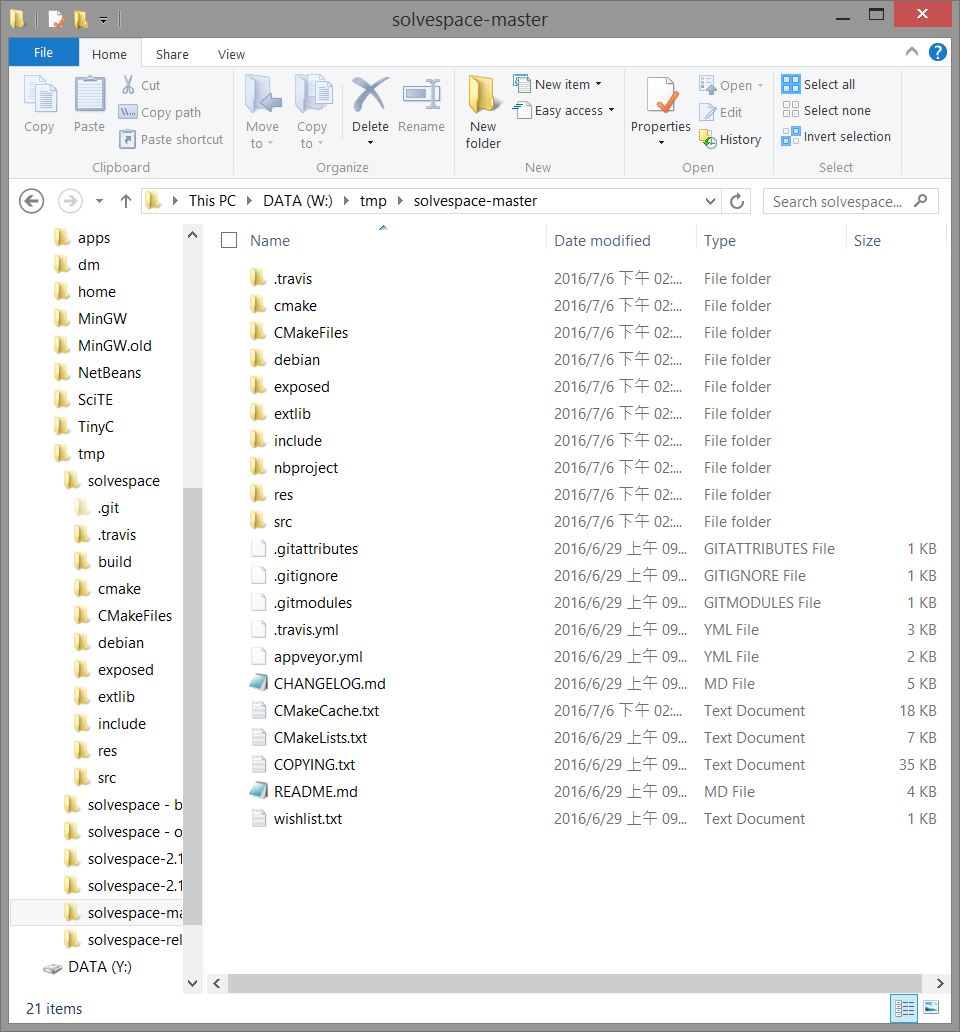This screenshot has height=1032, width=960.
Task: Select the README.md file
Action: pyautogui.click(x=315, y=791)
